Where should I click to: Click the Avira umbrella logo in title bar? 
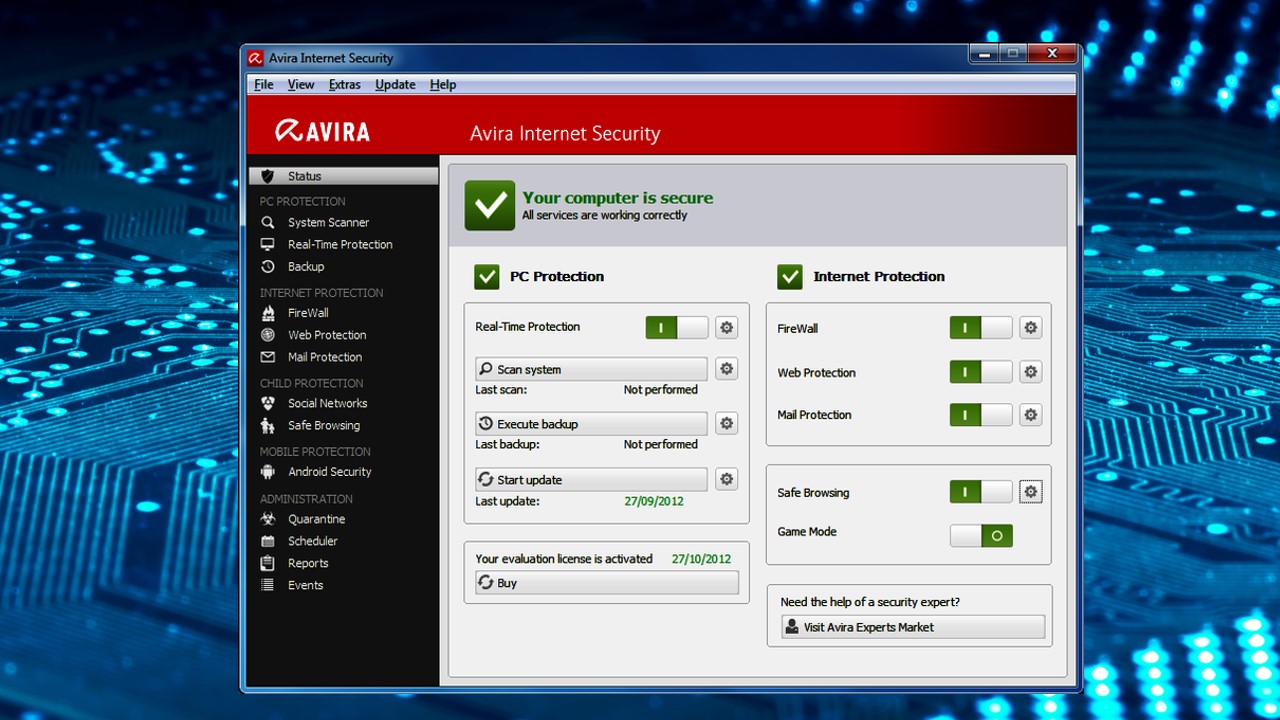click(x=255, y=58)
